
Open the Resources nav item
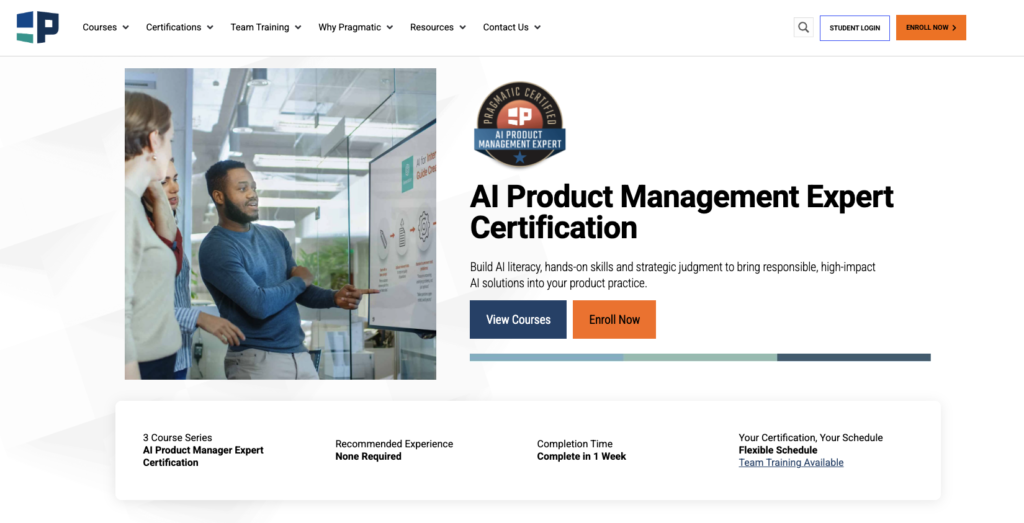coord(432,27)
